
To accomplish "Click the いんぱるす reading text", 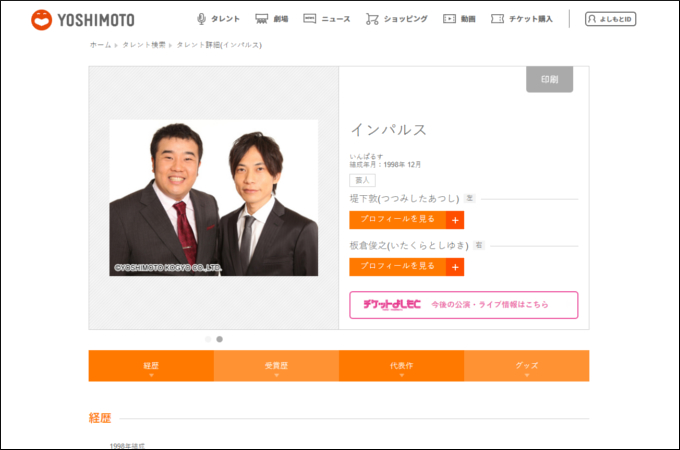I will click(366, 157).
